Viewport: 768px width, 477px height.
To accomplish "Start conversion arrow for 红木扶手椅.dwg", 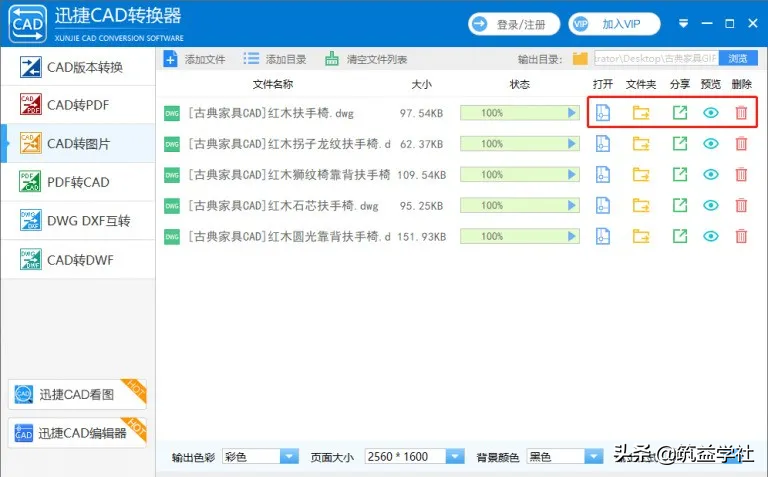I will pos(572,113).
